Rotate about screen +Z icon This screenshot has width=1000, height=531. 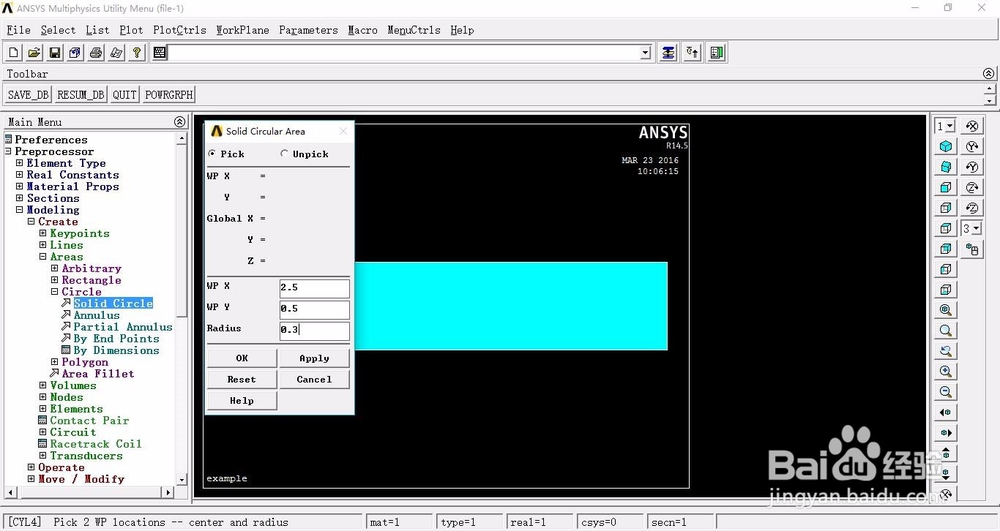[971, 187]
